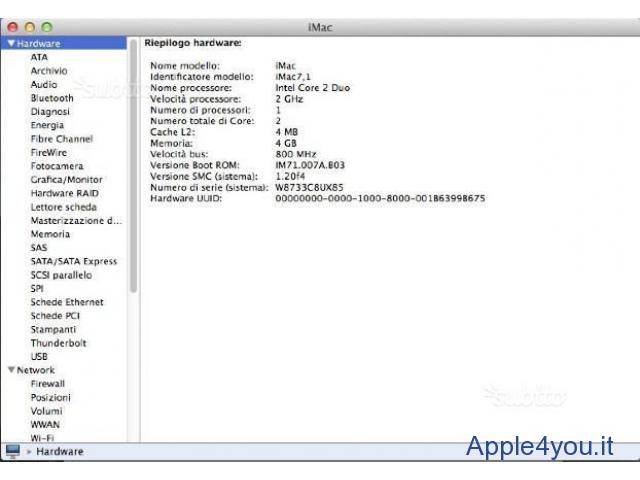Image resolution: width=640 pixels, height=480 pixels.
Task: Click the Riepilogo hardware heading
Action: coord(193,43)
